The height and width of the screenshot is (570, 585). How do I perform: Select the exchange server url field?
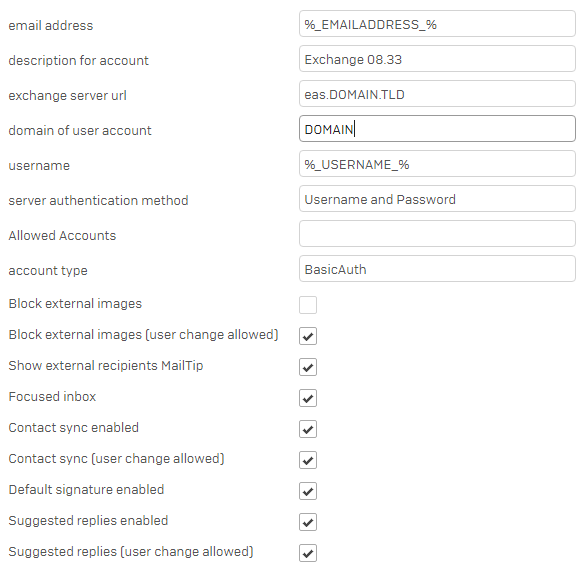click(x=437, y=94)
